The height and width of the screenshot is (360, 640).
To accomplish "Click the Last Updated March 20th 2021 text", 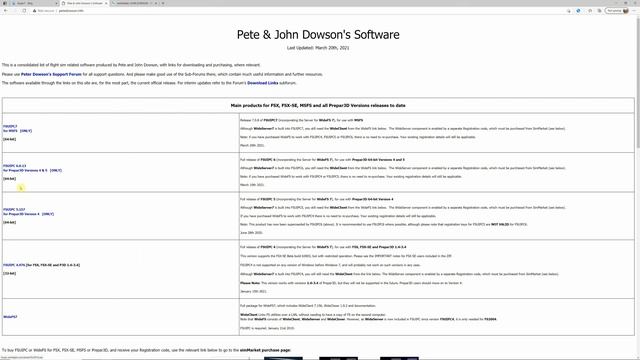I will click(318, 48).
